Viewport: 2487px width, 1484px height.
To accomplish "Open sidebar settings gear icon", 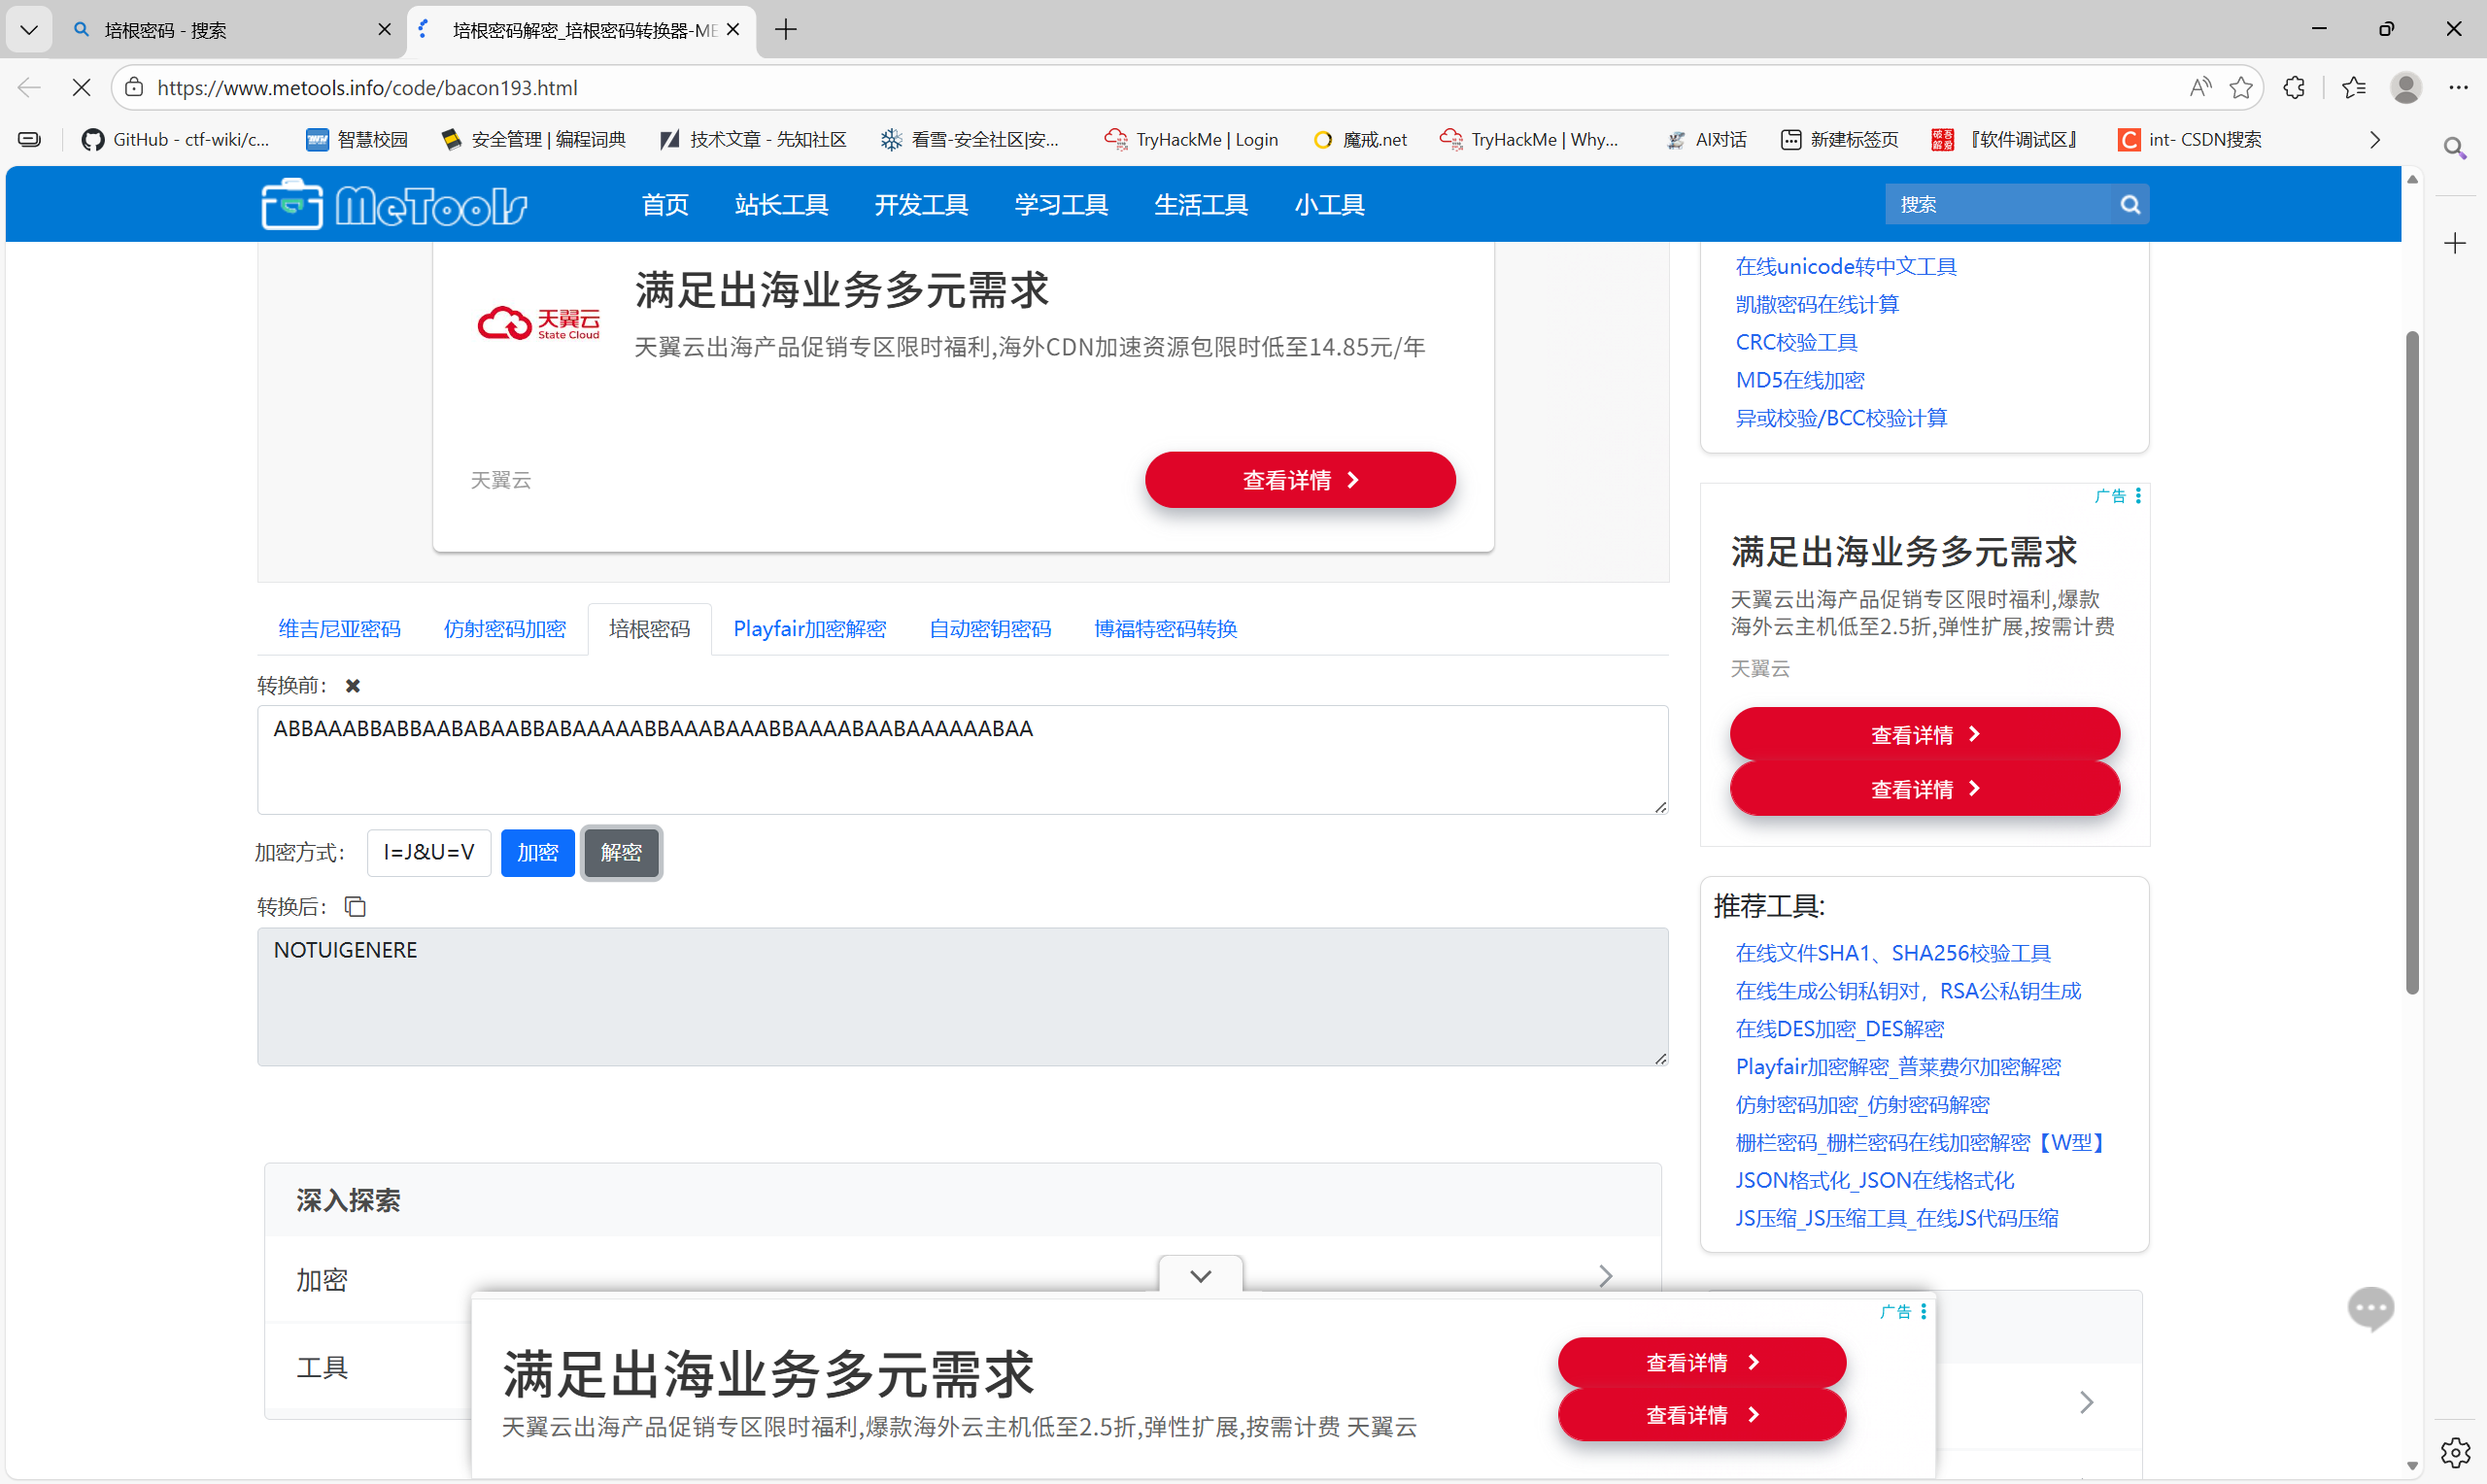I will [x=2454, y=1451].
